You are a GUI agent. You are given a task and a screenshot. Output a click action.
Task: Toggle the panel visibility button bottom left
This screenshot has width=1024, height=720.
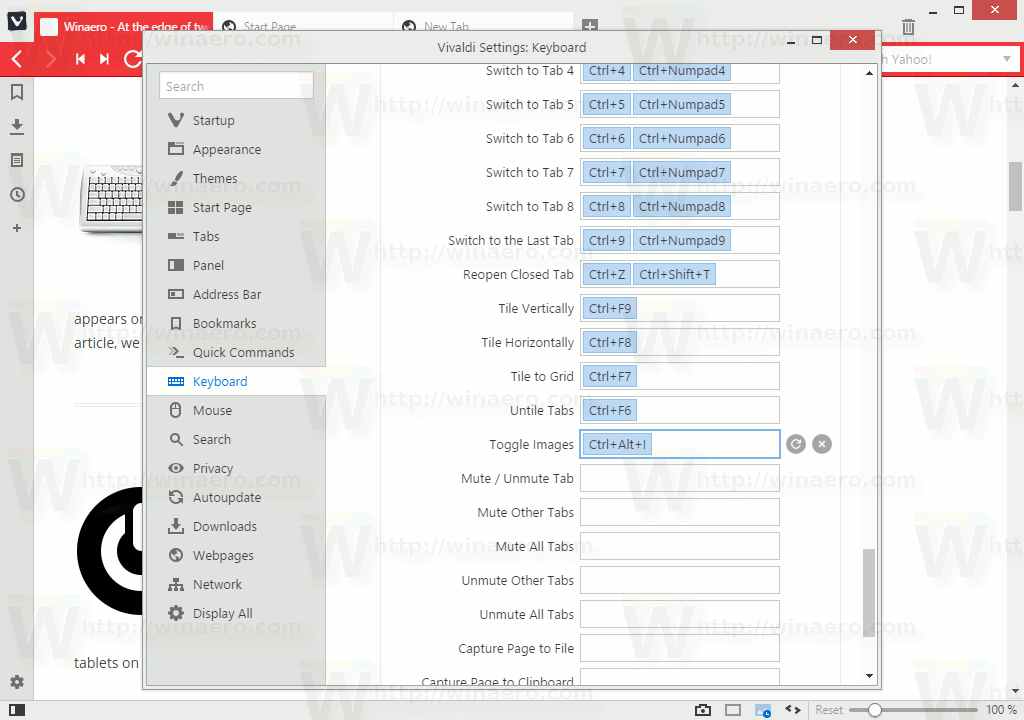click(x=16, y=708)
